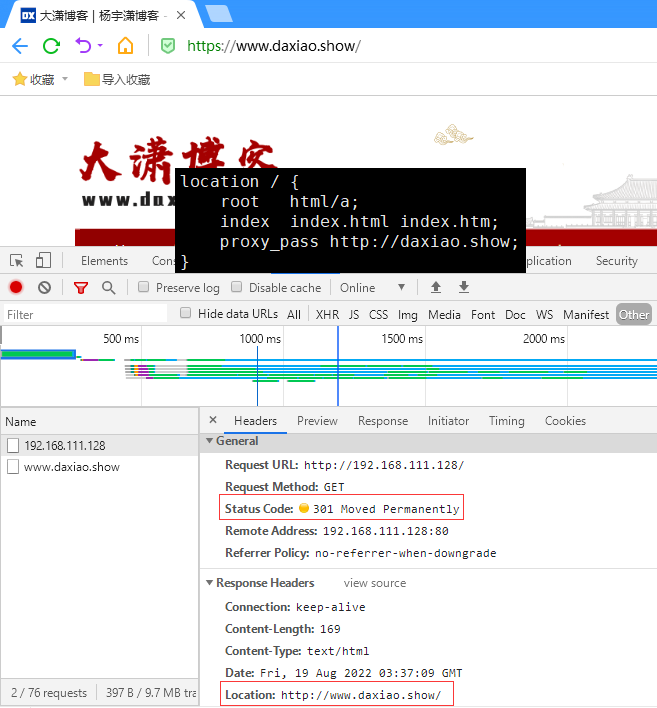Screen dimensions: 657x708
Task: Collapse the General section
Action: coord(210,441)
